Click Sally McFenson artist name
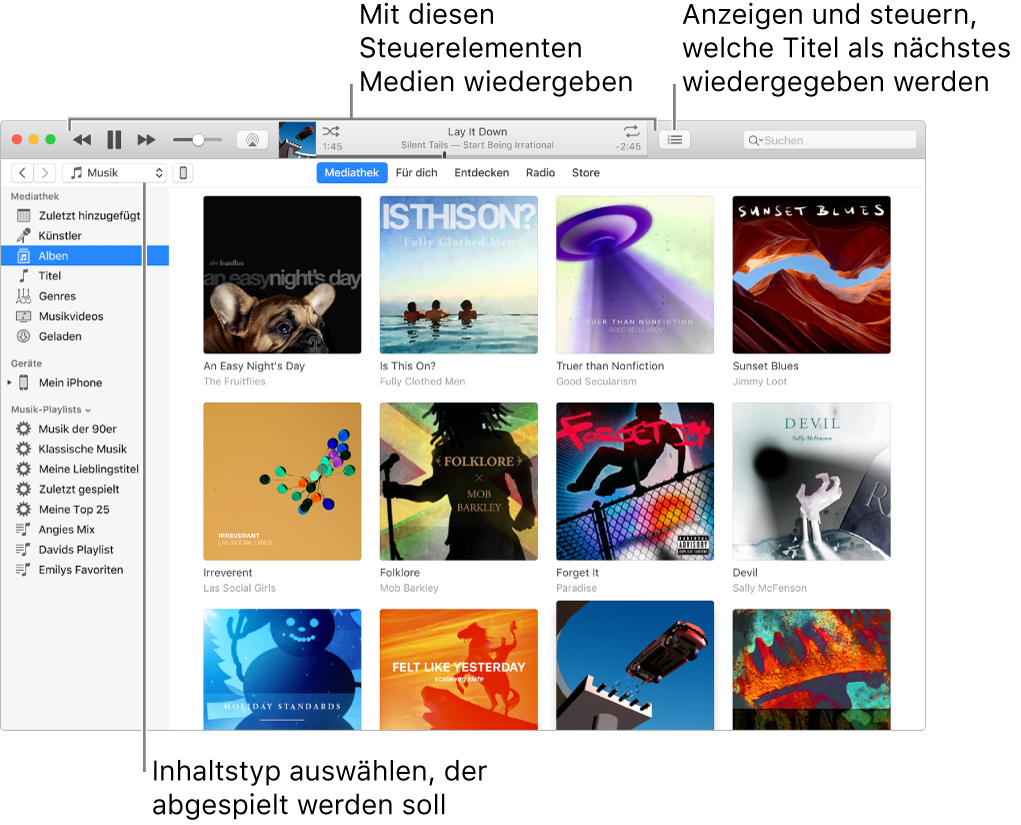The image size is (1021, 825). tap(770, 588)
